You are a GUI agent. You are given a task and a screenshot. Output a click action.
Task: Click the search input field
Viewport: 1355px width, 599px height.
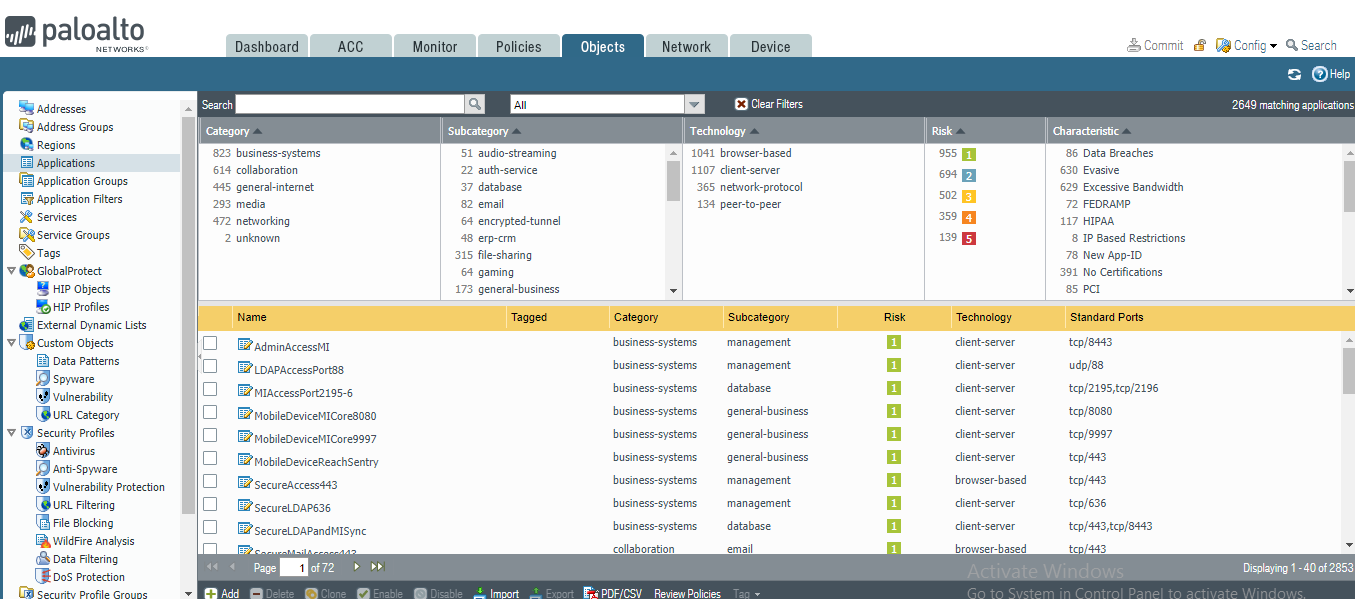pos(350,103)
